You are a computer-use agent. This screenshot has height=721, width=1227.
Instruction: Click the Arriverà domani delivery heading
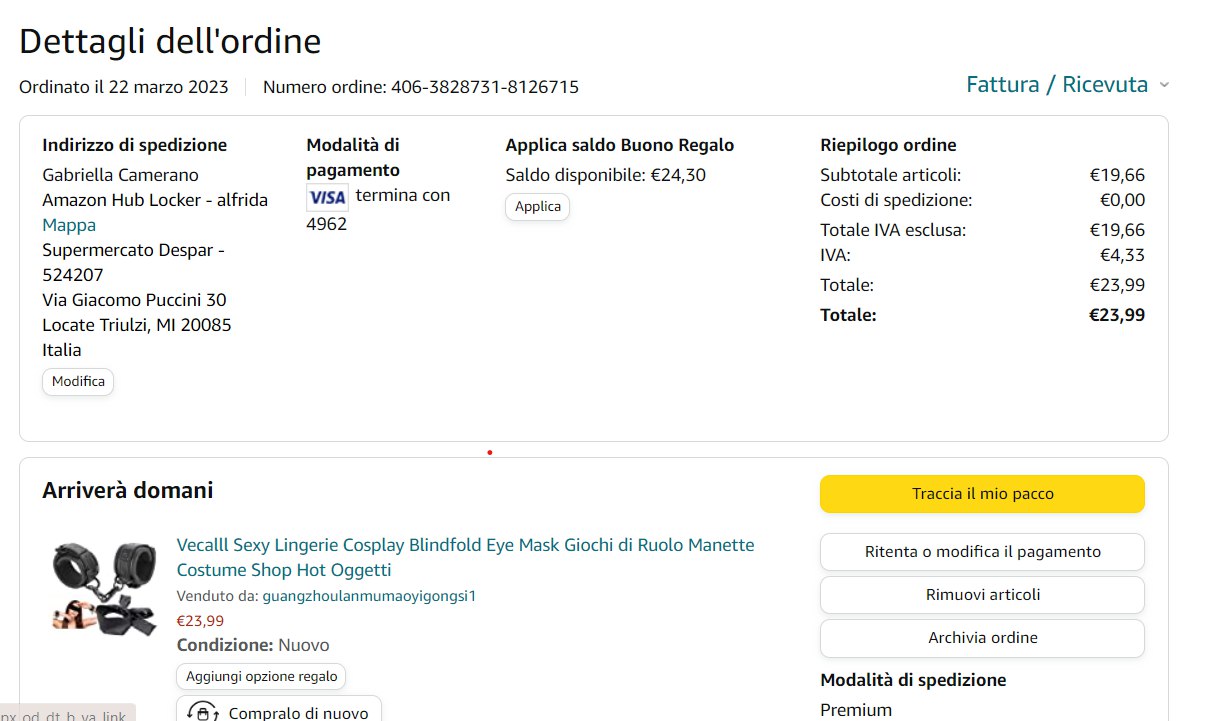(x=127, y=490)
